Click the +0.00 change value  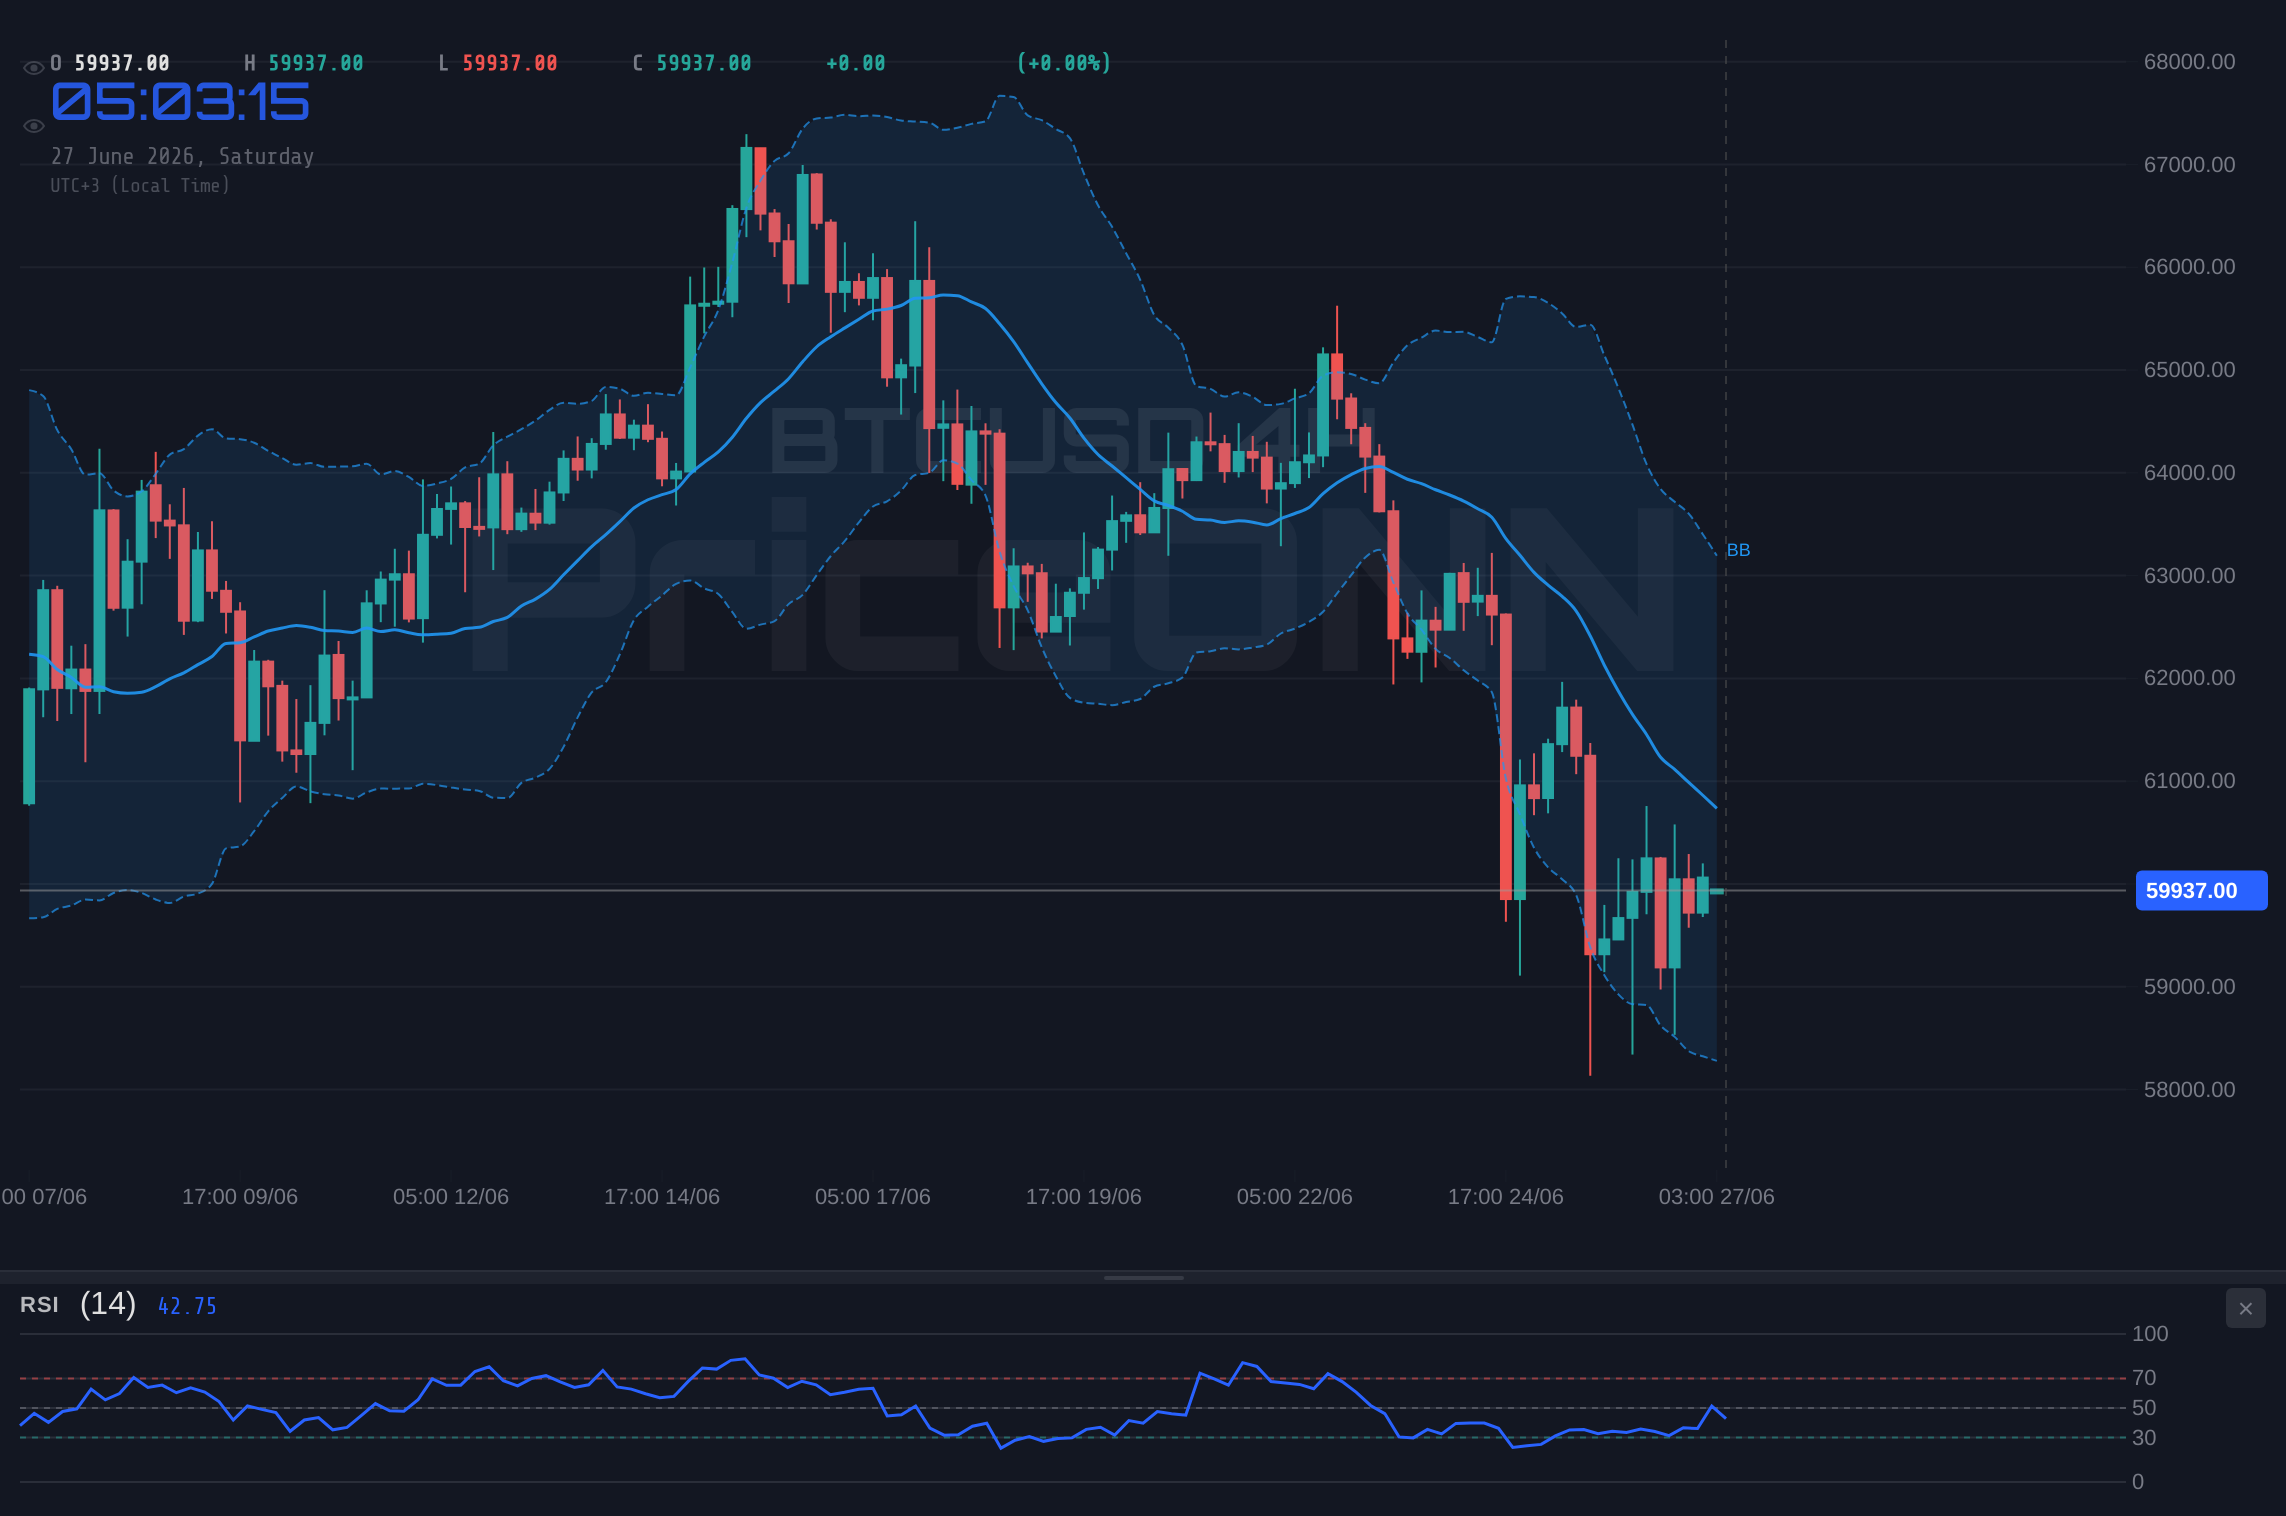pos(856,63)
